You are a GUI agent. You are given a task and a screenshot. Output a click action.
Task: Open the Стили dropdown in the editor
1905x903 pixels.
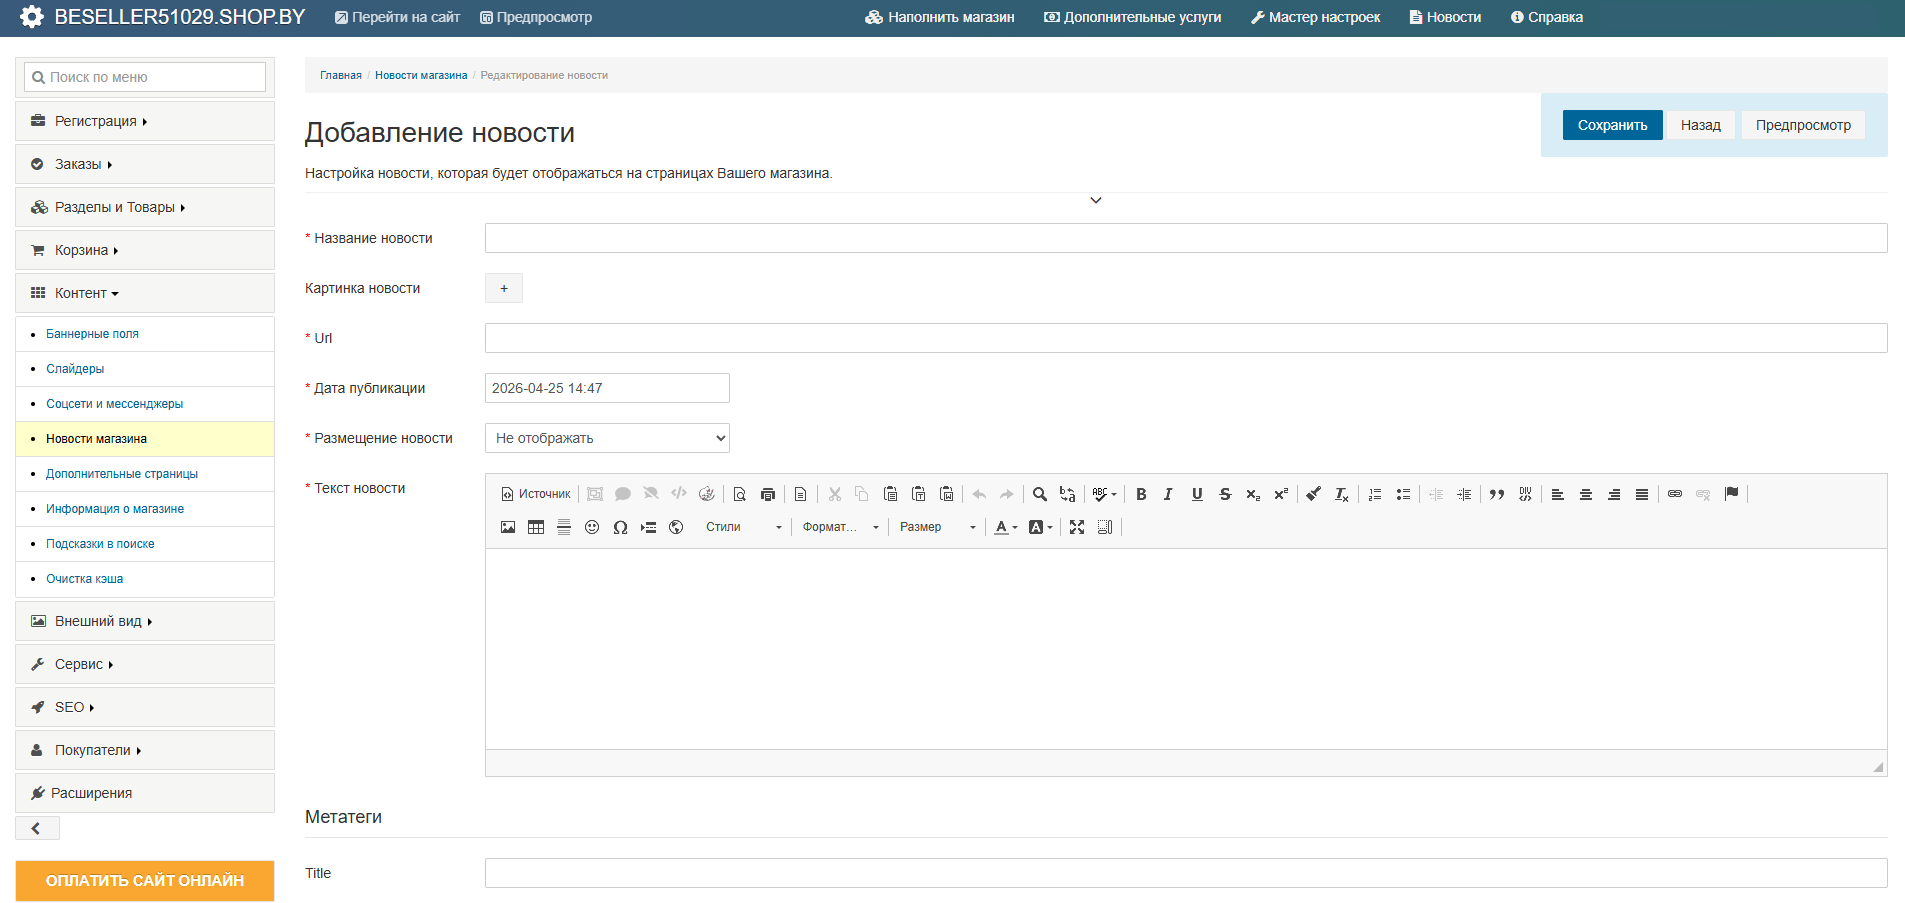[743, 527]
